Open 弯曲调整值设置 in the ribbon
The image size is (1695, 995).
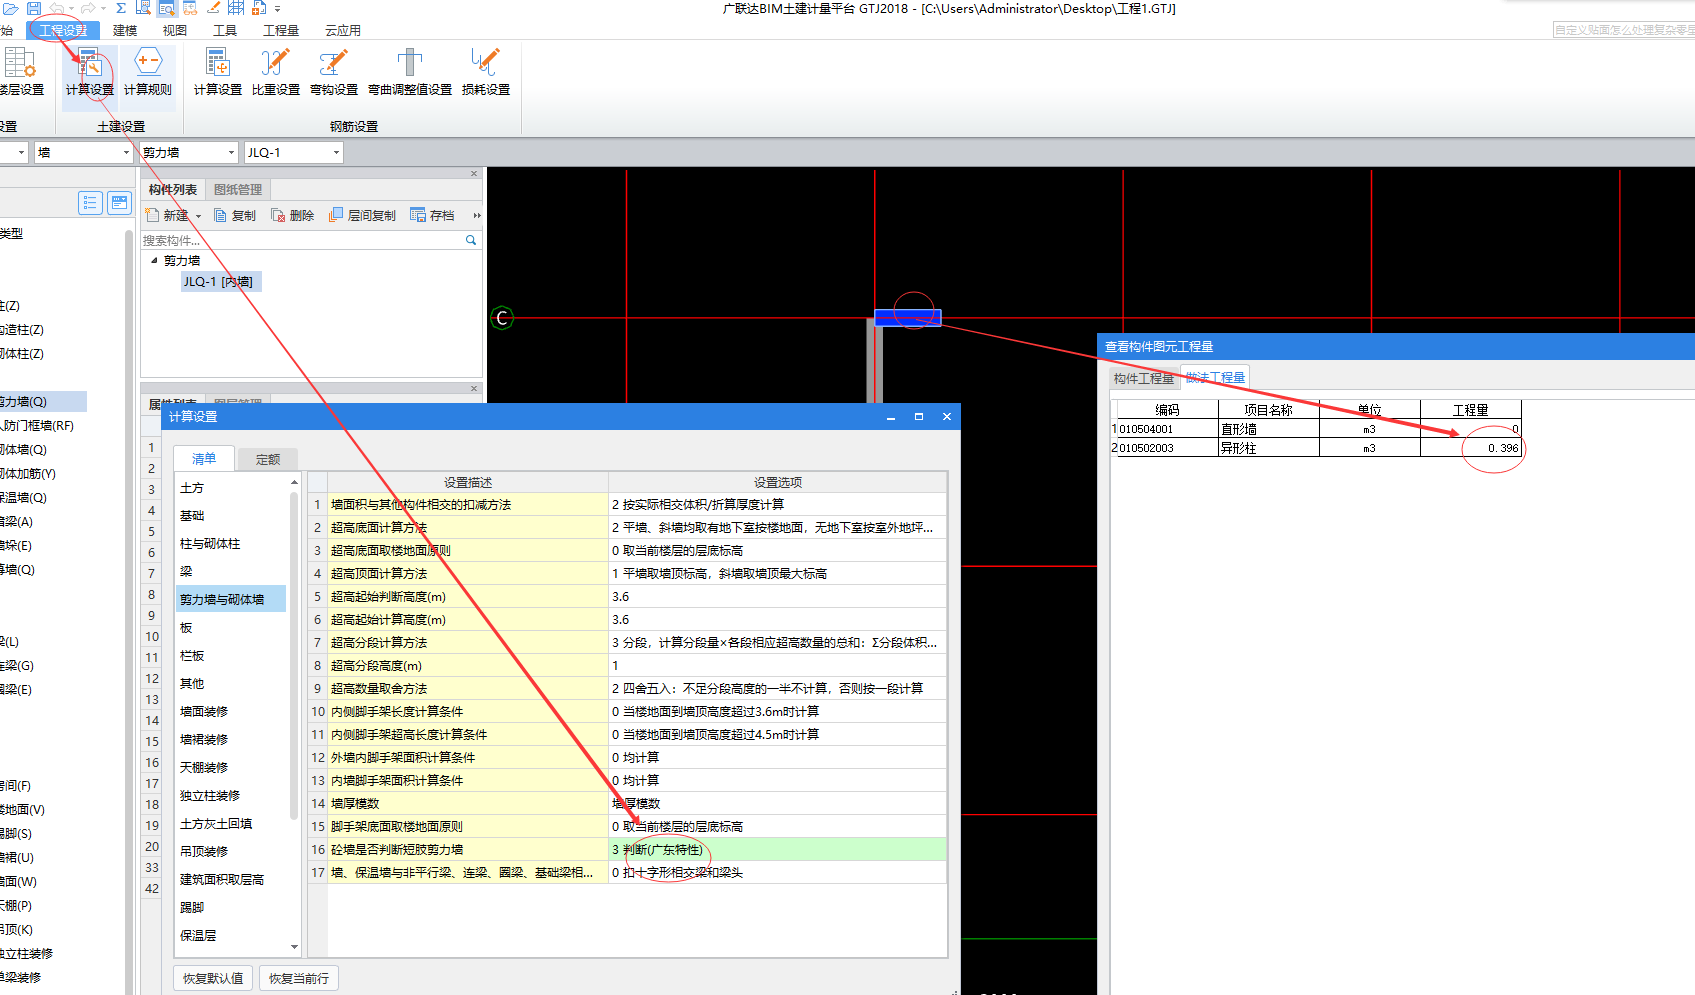410,71
